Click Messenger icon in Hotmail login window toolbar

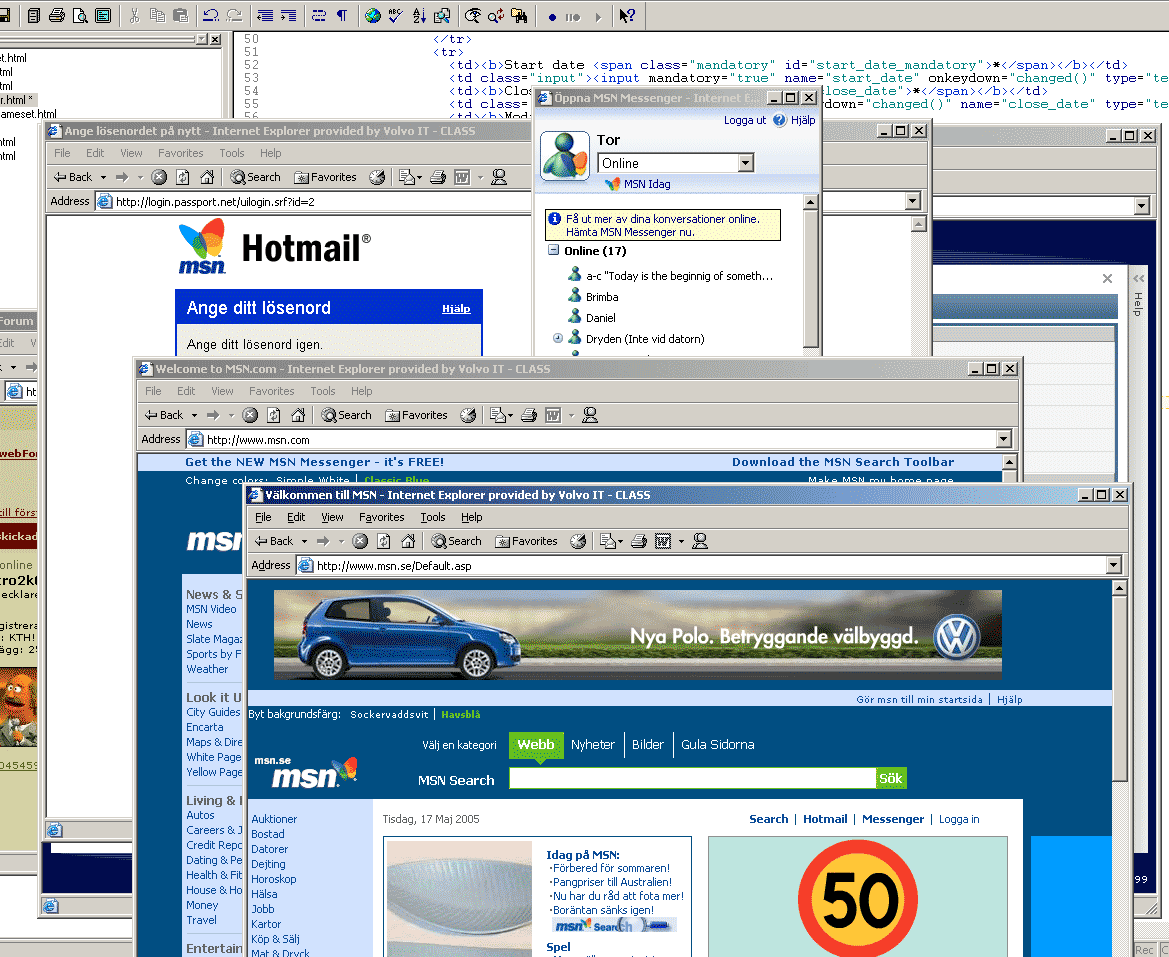(499, 177)
